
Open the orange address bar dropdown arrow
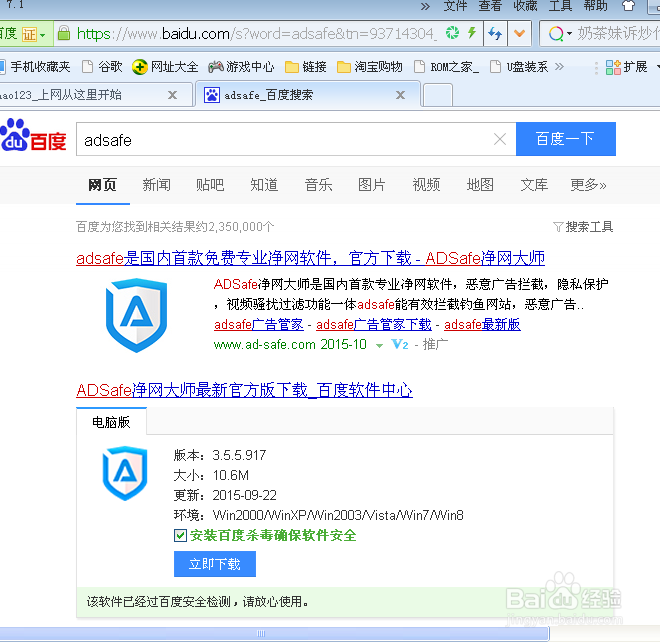point(519,33)
